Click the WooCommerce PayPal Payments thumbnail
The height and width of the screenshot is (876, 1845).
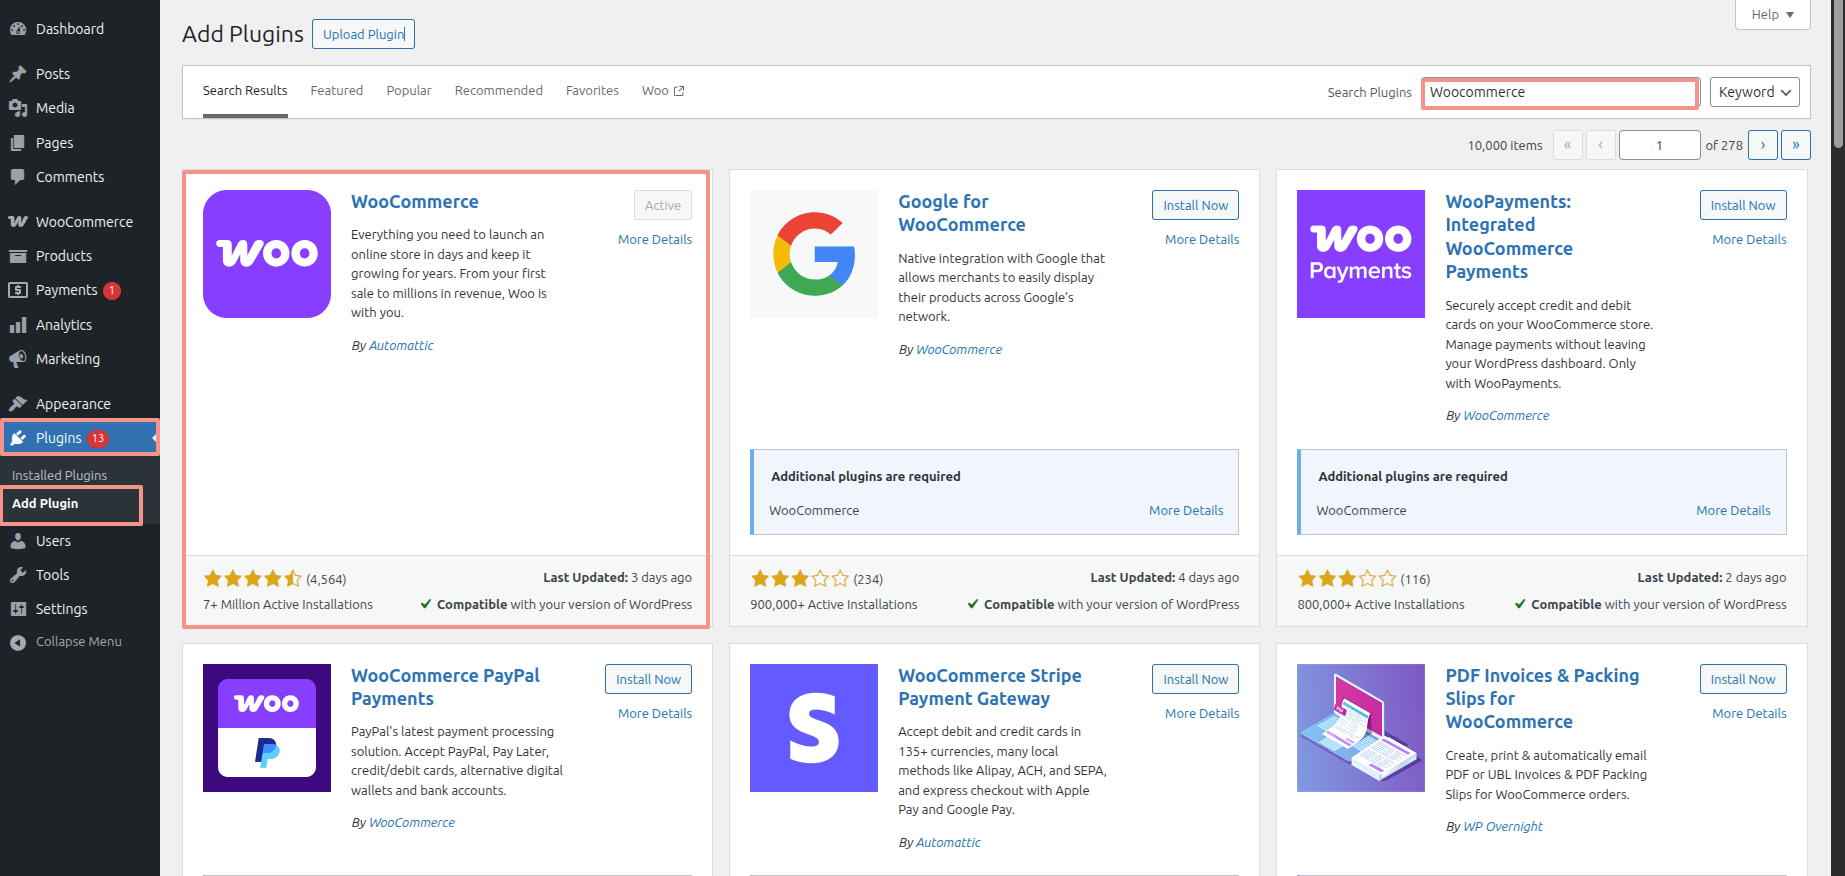pyautogui.click(x=267, y=728)
